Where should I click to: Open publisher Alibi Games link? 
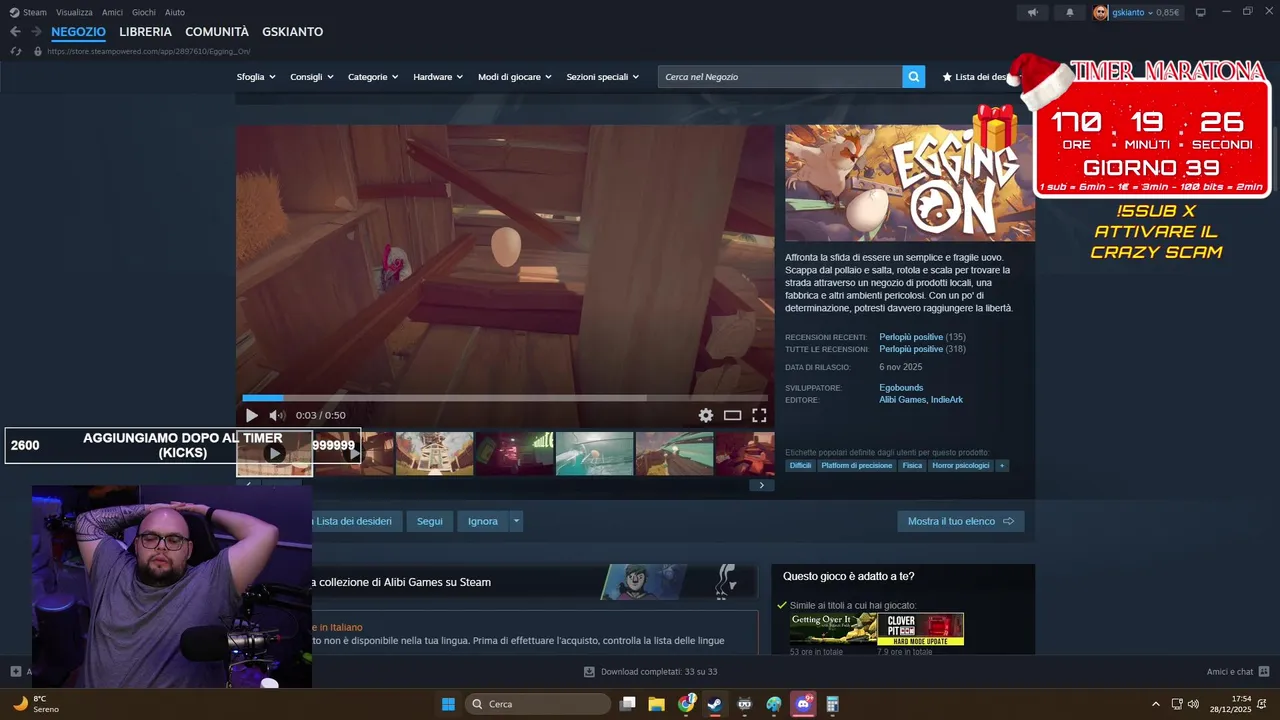(x=902, y=400)
